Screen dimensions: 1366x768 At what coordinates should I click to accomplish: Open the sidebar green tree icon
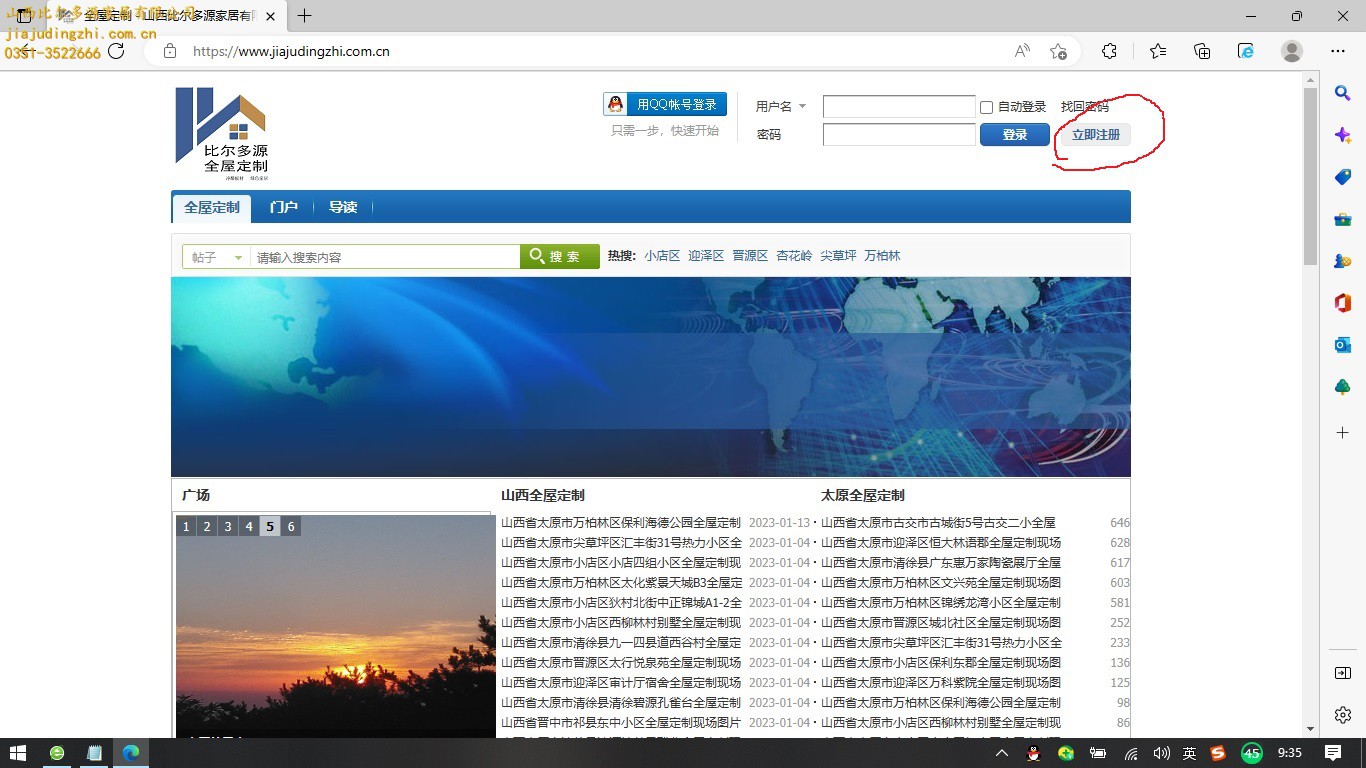pos(1343,387)
